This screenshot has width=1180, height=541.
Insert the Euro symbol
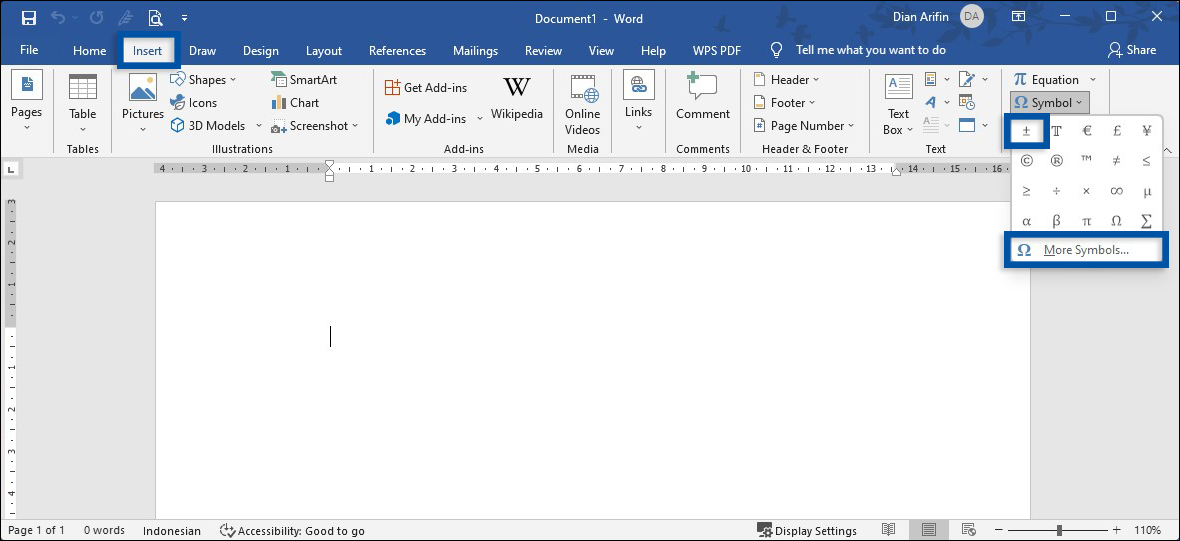[x=1086, y=131]
